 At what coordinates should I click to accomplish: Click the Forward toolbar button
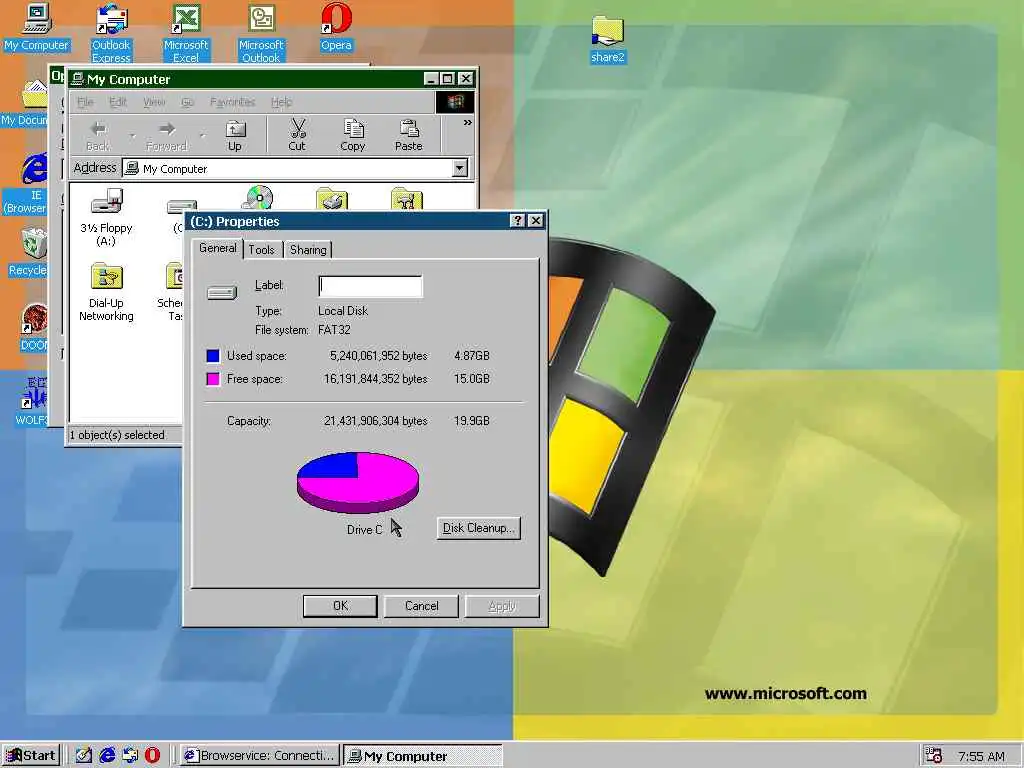(167, 136)
